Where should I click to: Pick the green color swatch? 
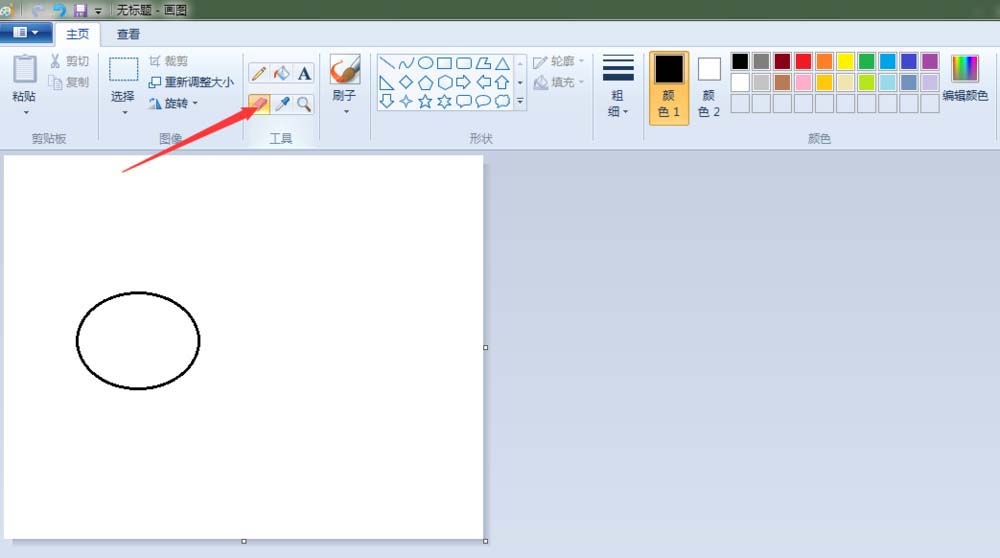pos(867,61)
